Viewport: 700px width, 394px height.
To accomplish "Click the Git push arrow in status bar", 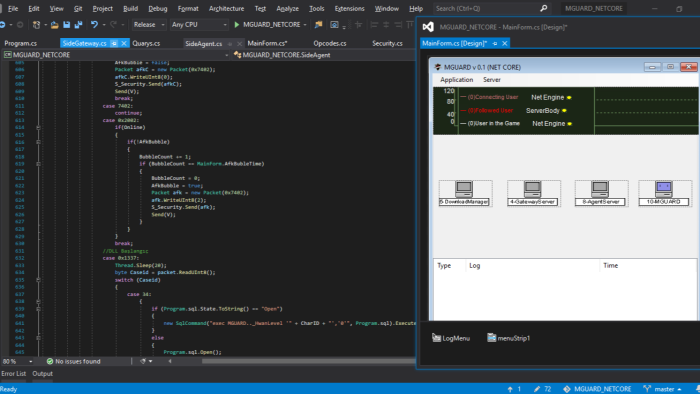I will tap(510, 389).
